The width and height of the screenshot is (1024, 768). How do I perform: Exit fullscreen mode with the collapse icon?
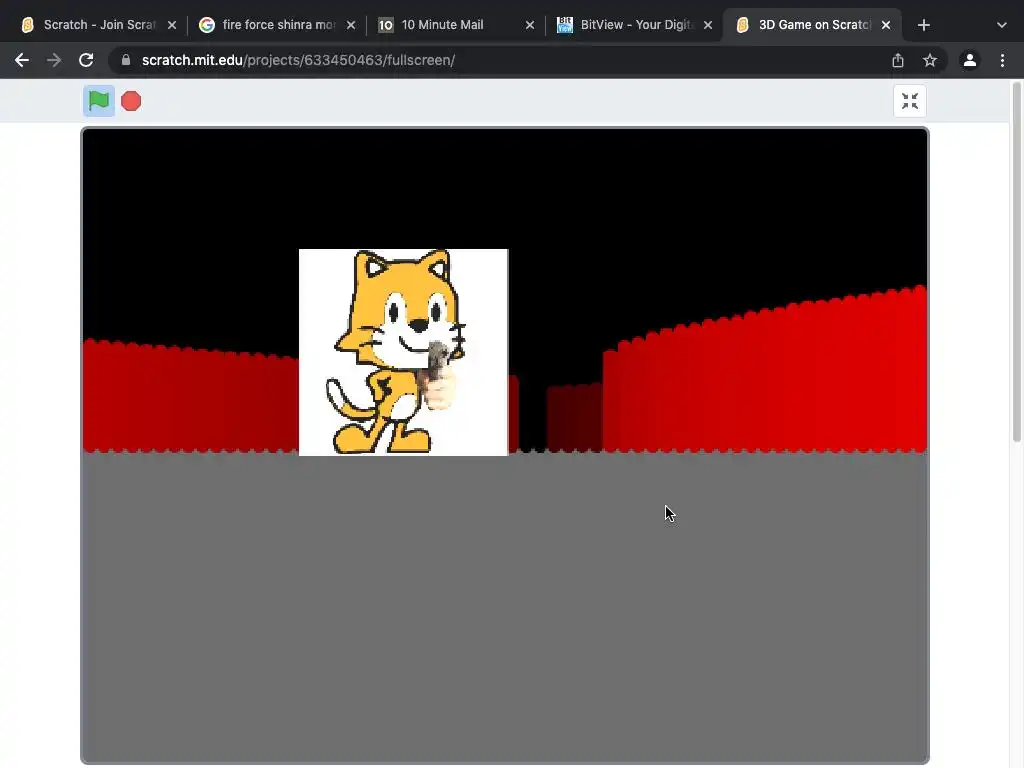point(910,101)
